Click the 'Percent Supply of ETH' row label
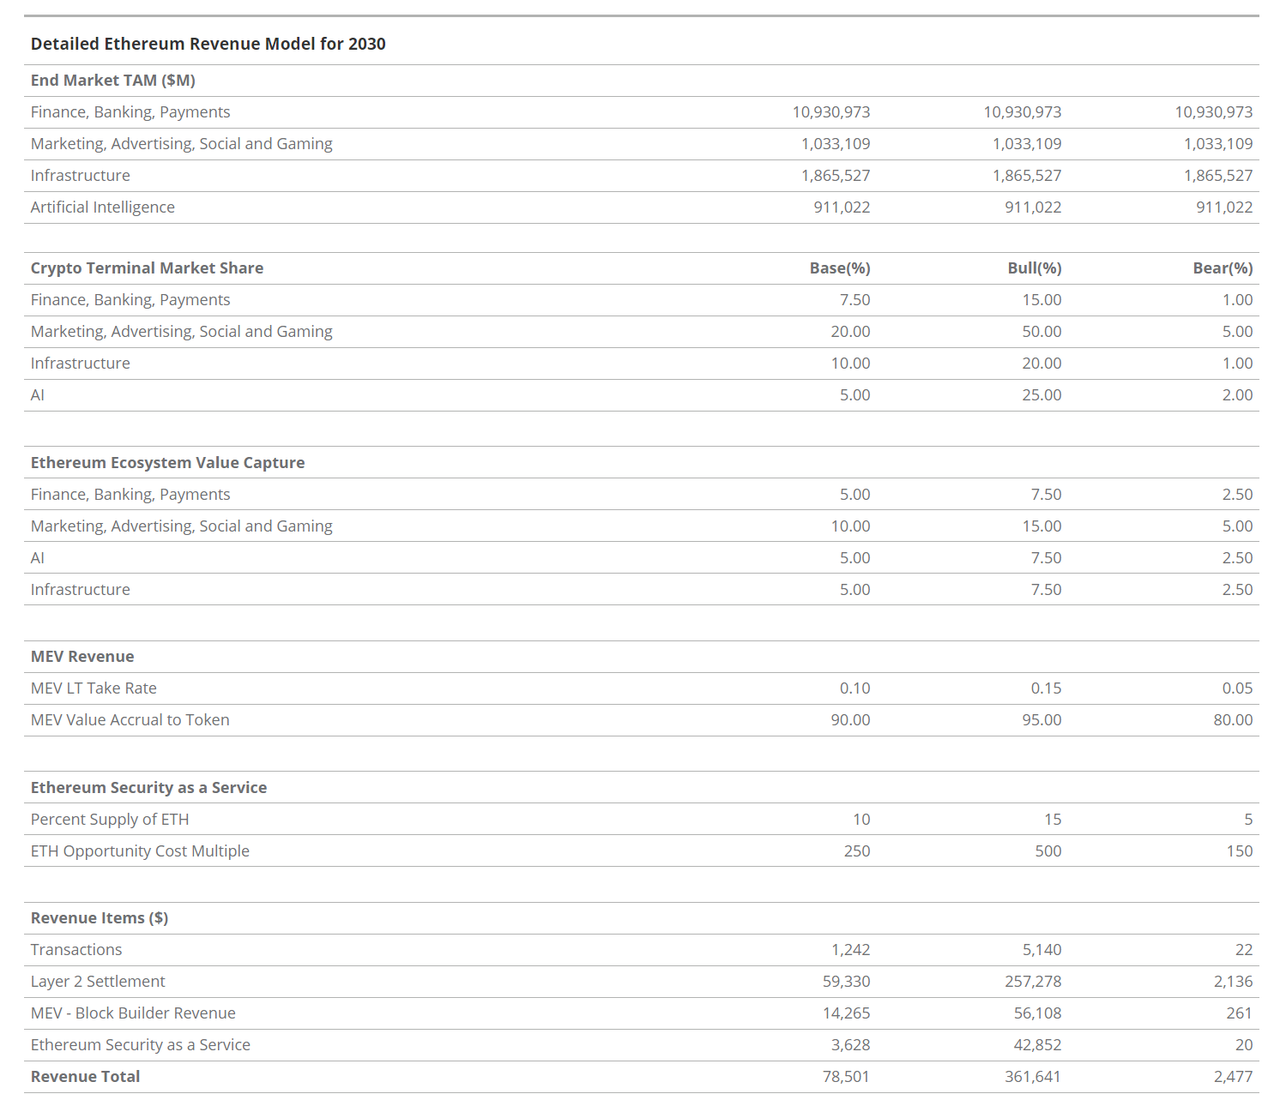Viewport: 1280px width, 1112px height. point(110,819)
